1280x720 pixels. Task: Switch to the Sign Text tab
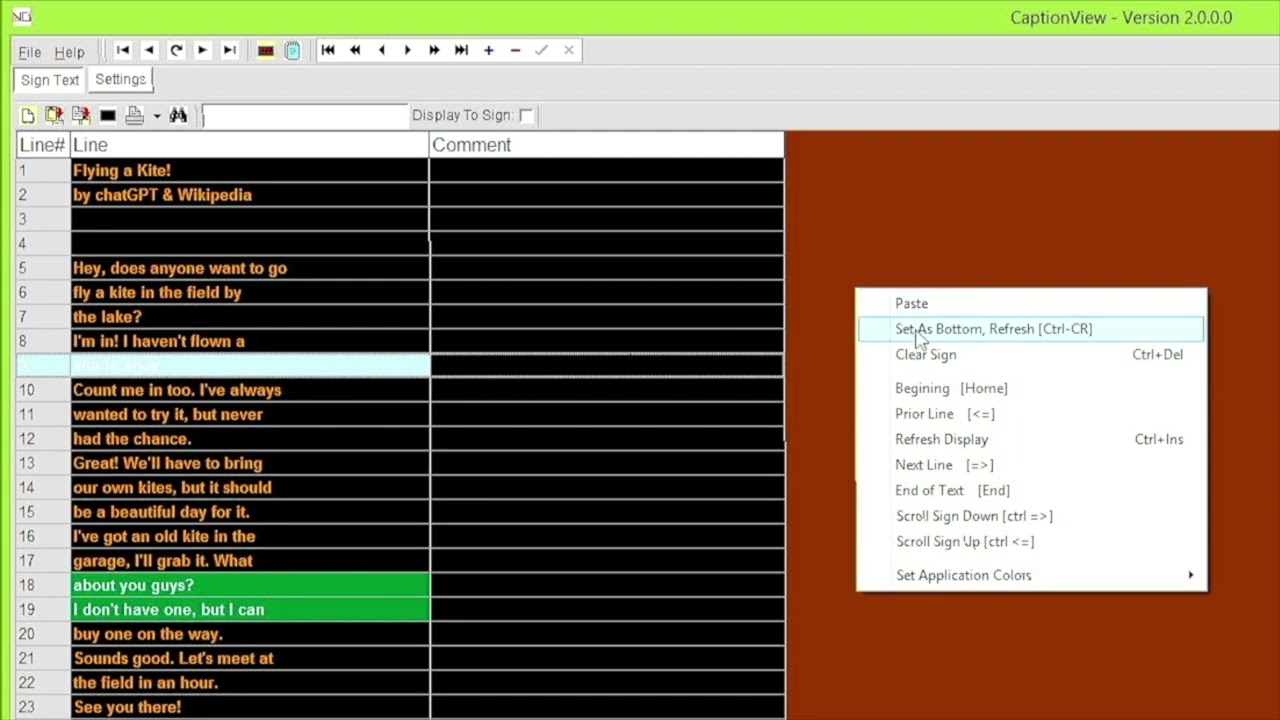click(x=49, y=80)
